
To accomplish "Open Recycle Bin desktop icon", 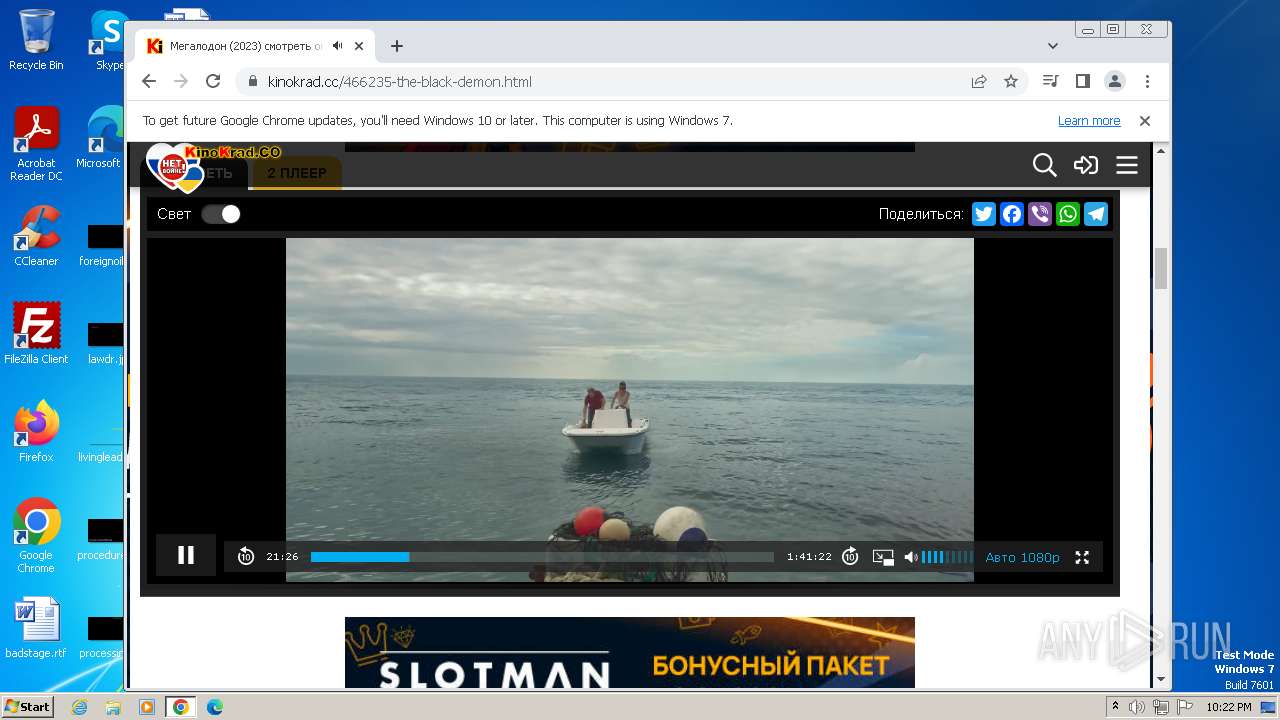I will [36, 40].
